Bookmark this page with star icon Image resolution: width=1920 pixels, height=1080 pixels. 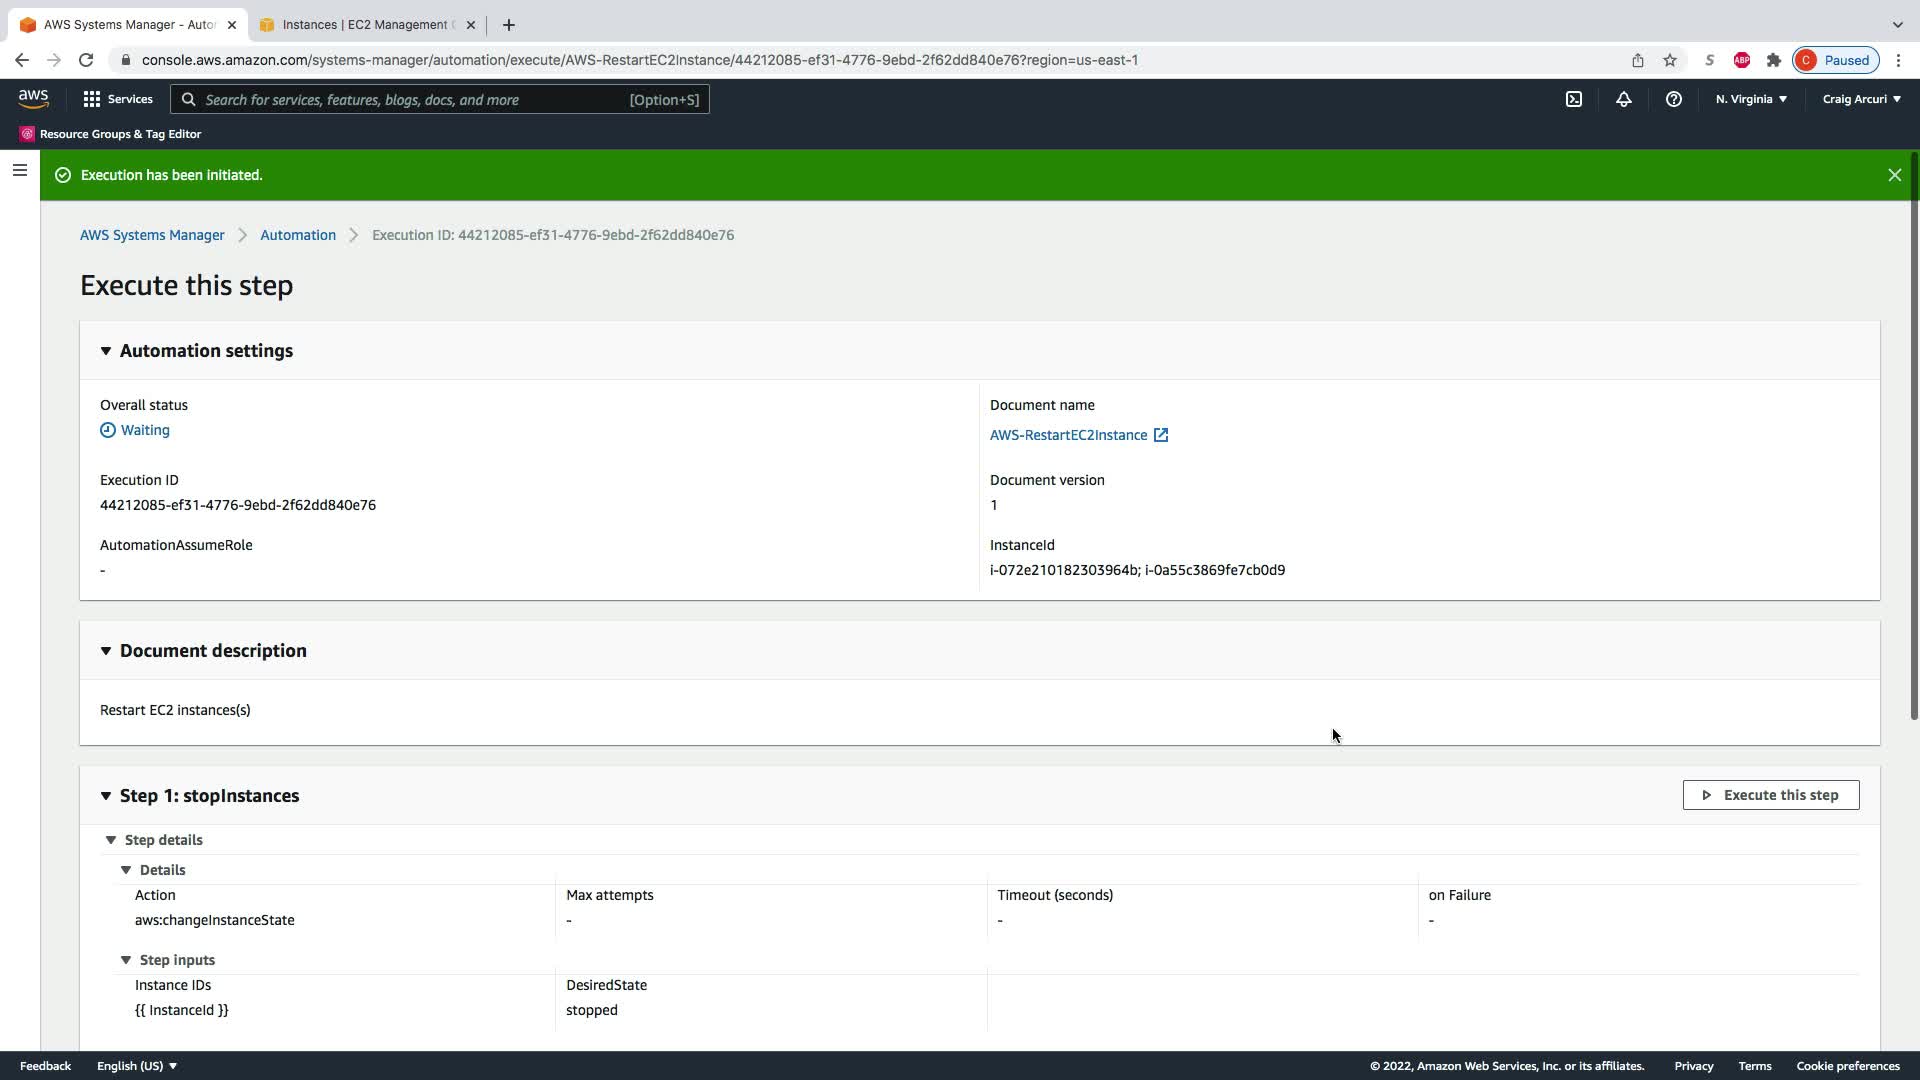point(1669,60)
